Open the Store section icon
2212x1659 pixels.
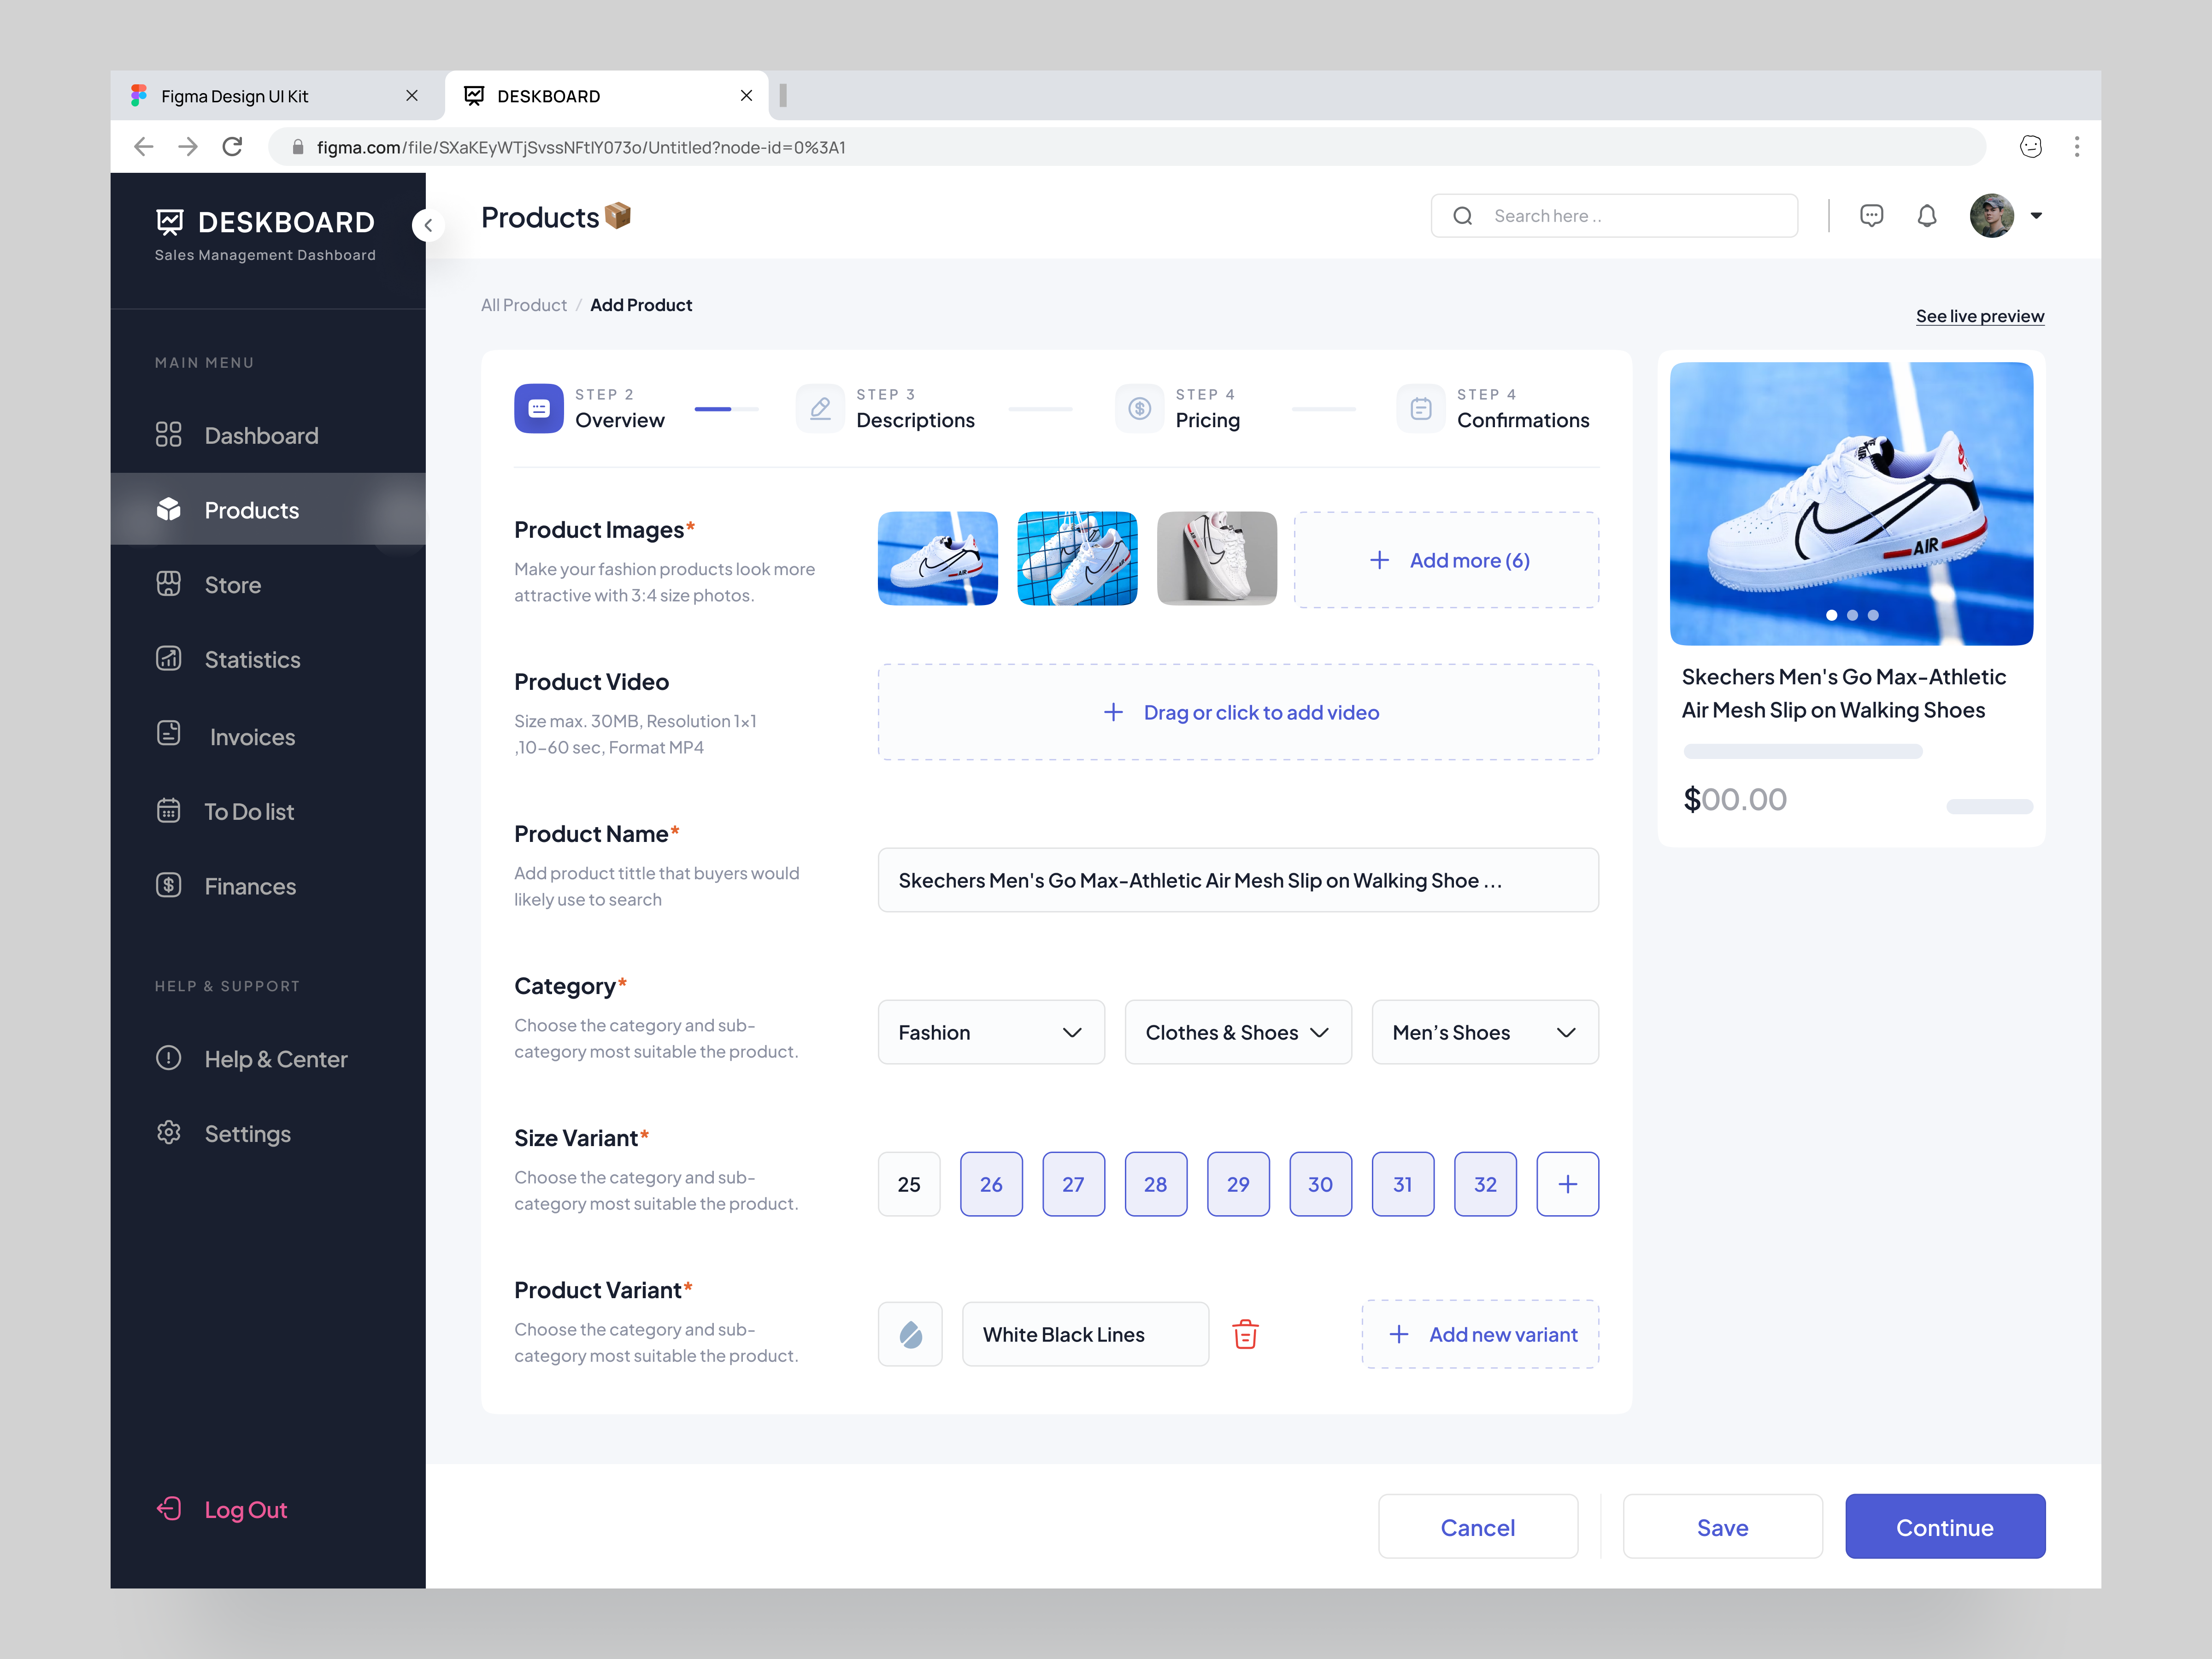(x=168, y=584)
